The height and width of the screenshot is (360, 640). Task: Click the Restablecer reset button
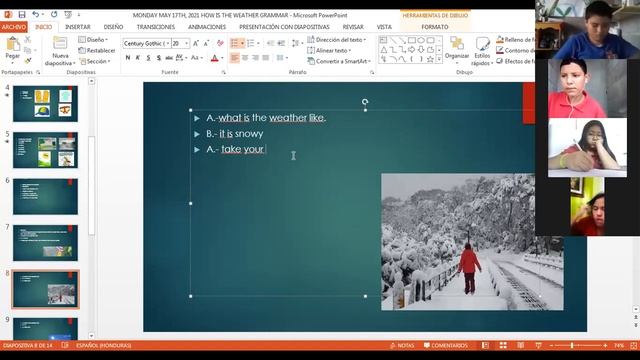[97, 50]
